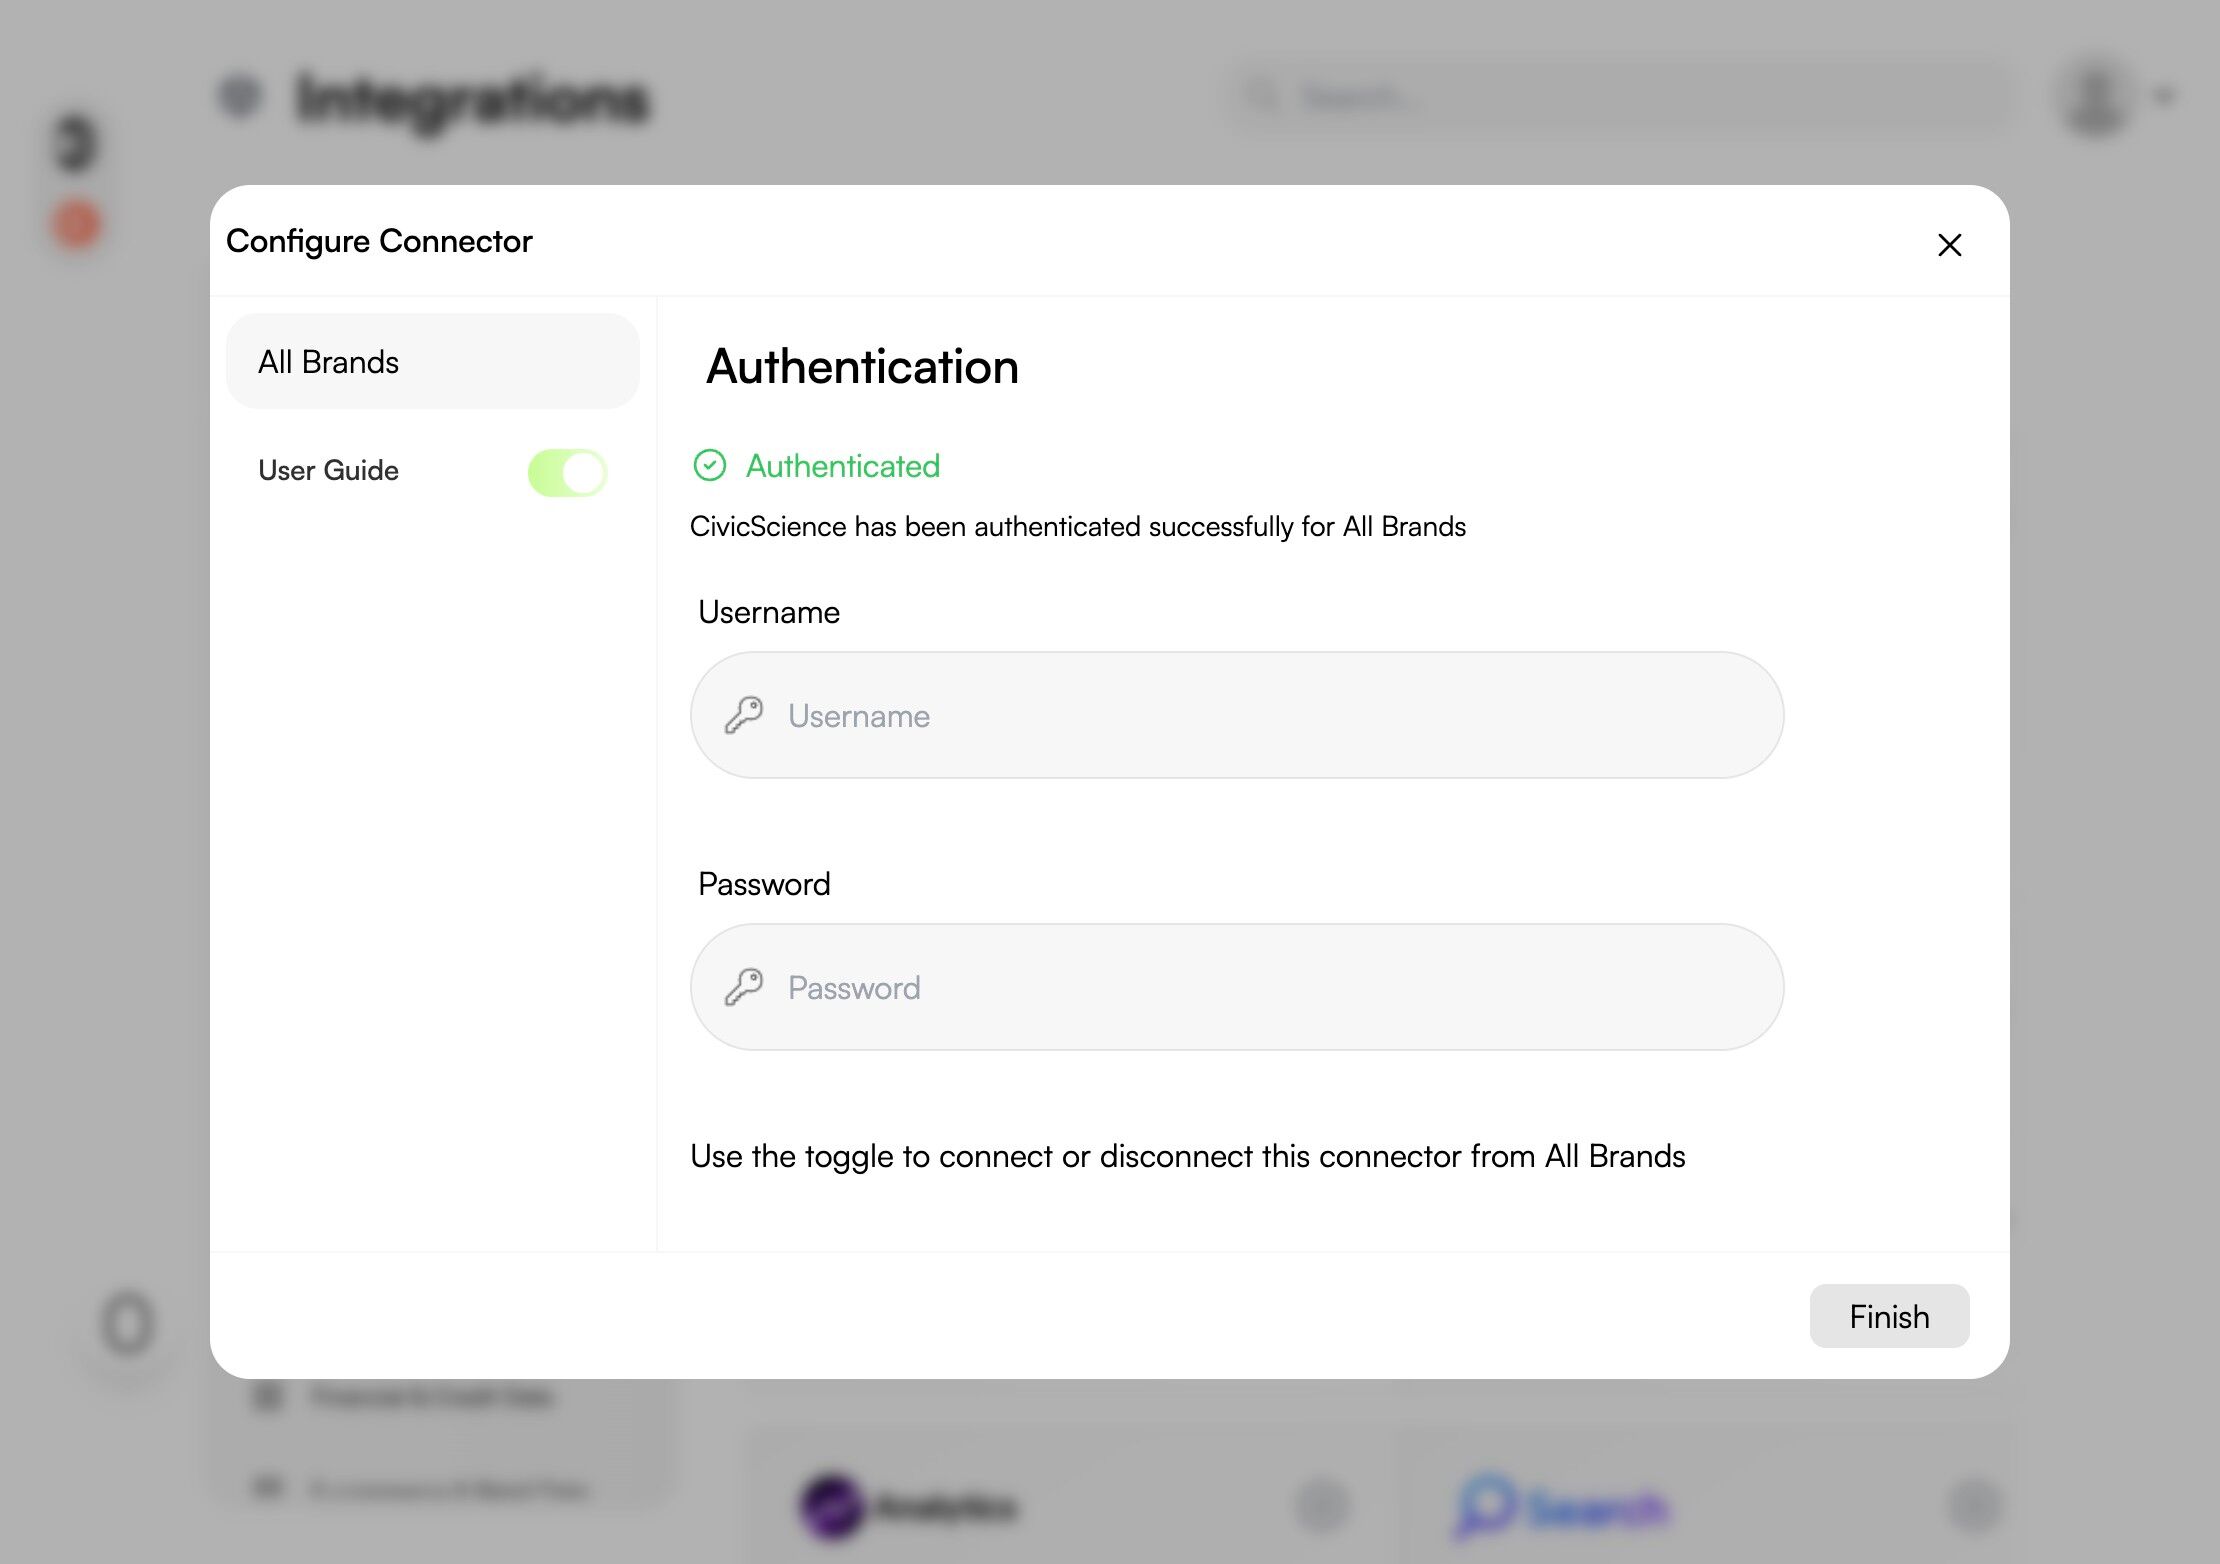Viewport: 2220px width, 1564px height.
Task: Select the All Brands tab
Action: [x=432, y=361]
